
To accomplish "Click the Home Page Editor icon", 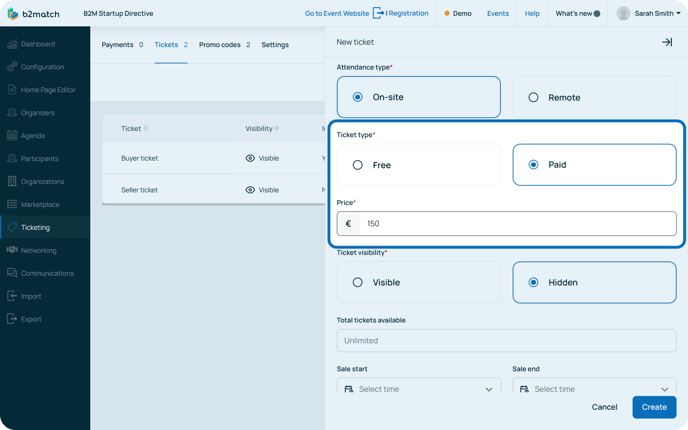I will 12,90.
